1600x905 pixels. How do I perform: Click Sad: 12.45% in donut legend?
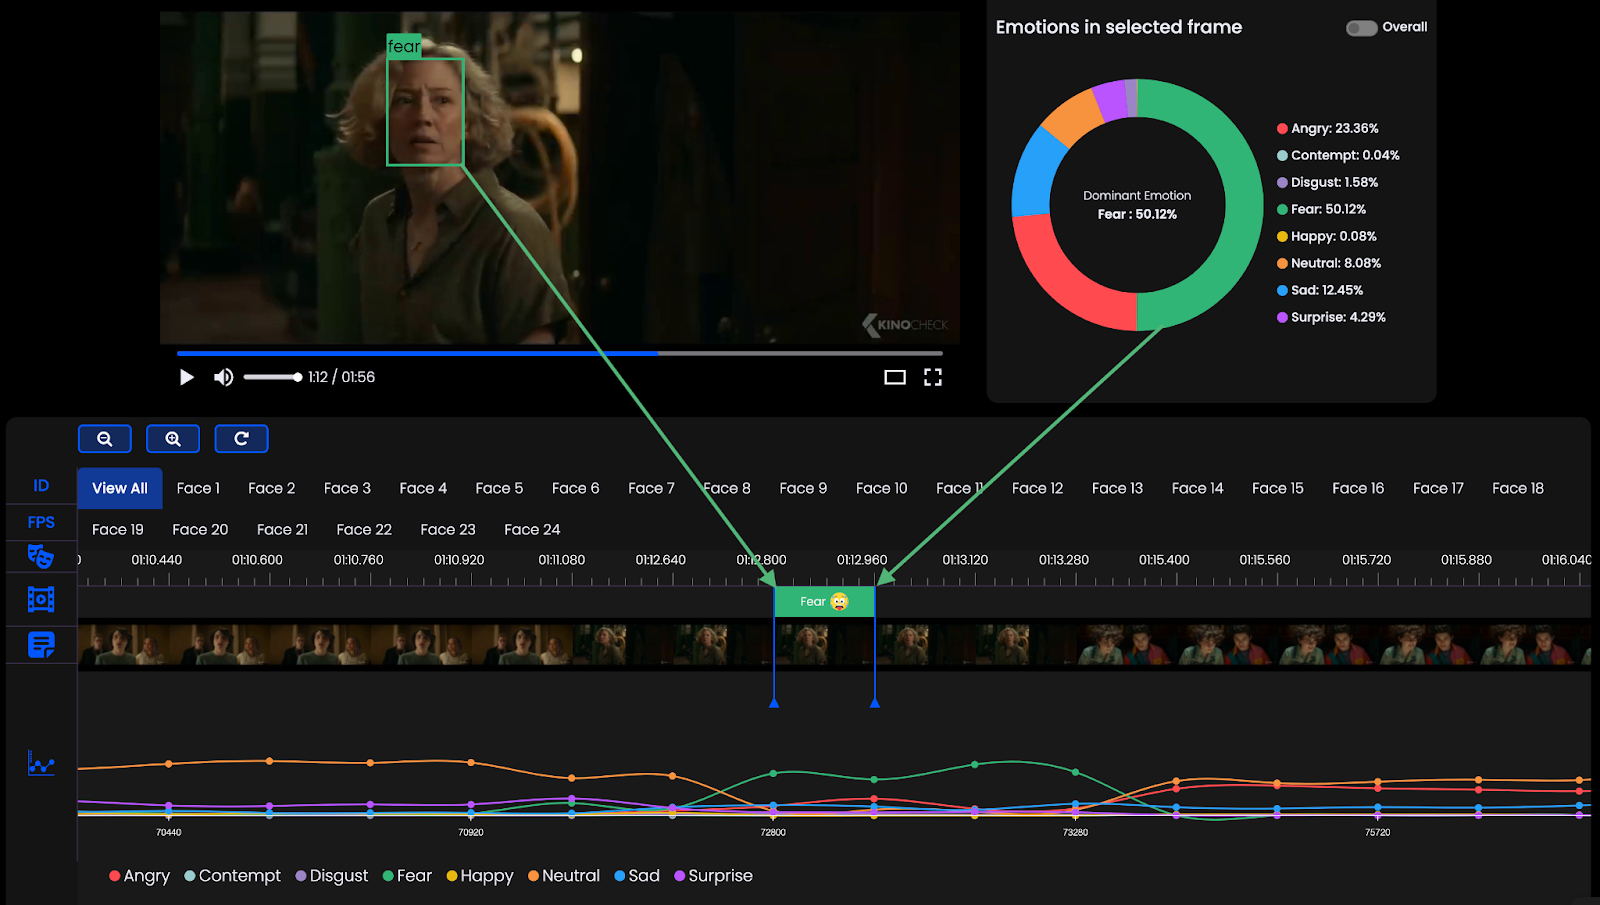pyautogui.click(x=1320, y=290)
